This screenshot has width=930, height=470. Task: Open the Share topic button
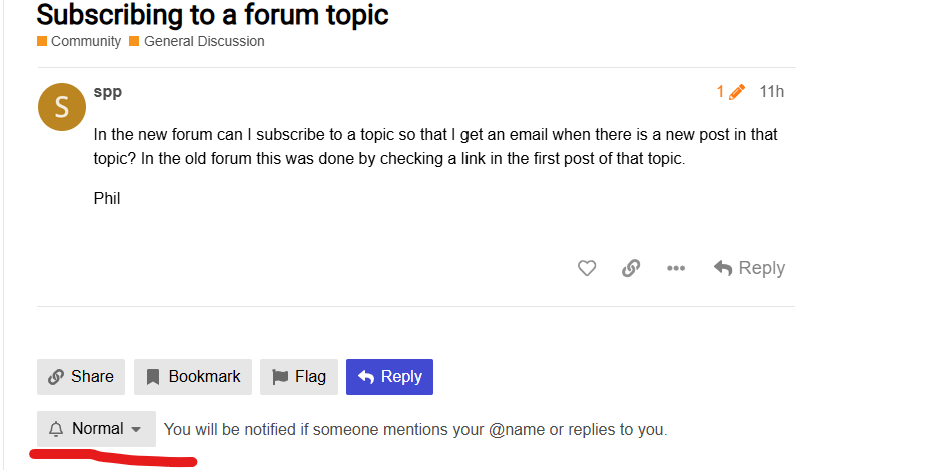(81, 377)
